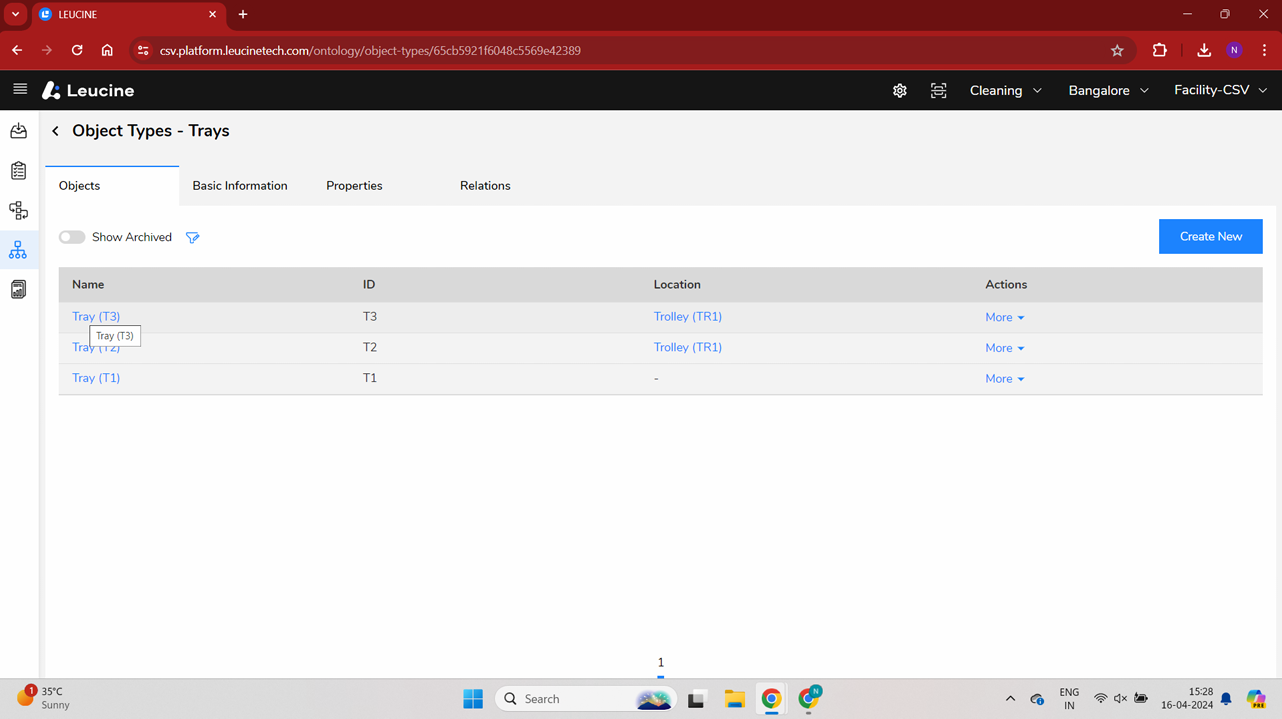1282x719 pixels.
Task: Click the Name column header
Action: 88,285
